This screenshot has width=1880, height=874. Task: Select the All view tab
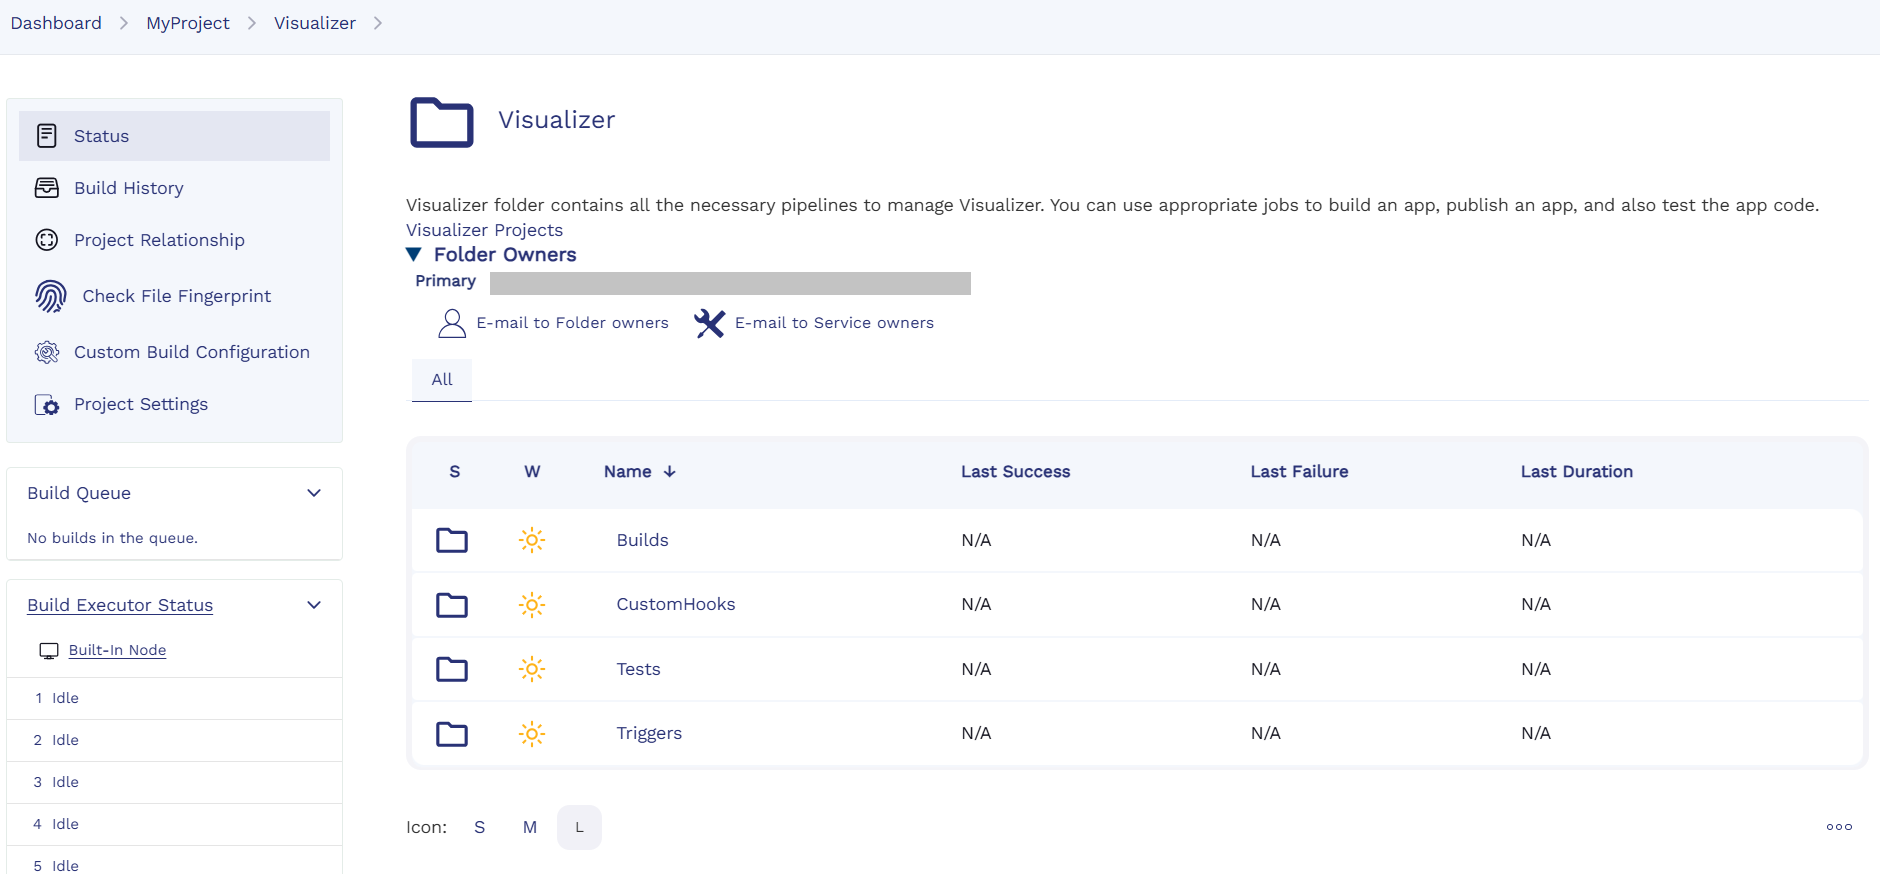(x=442, y=380)
